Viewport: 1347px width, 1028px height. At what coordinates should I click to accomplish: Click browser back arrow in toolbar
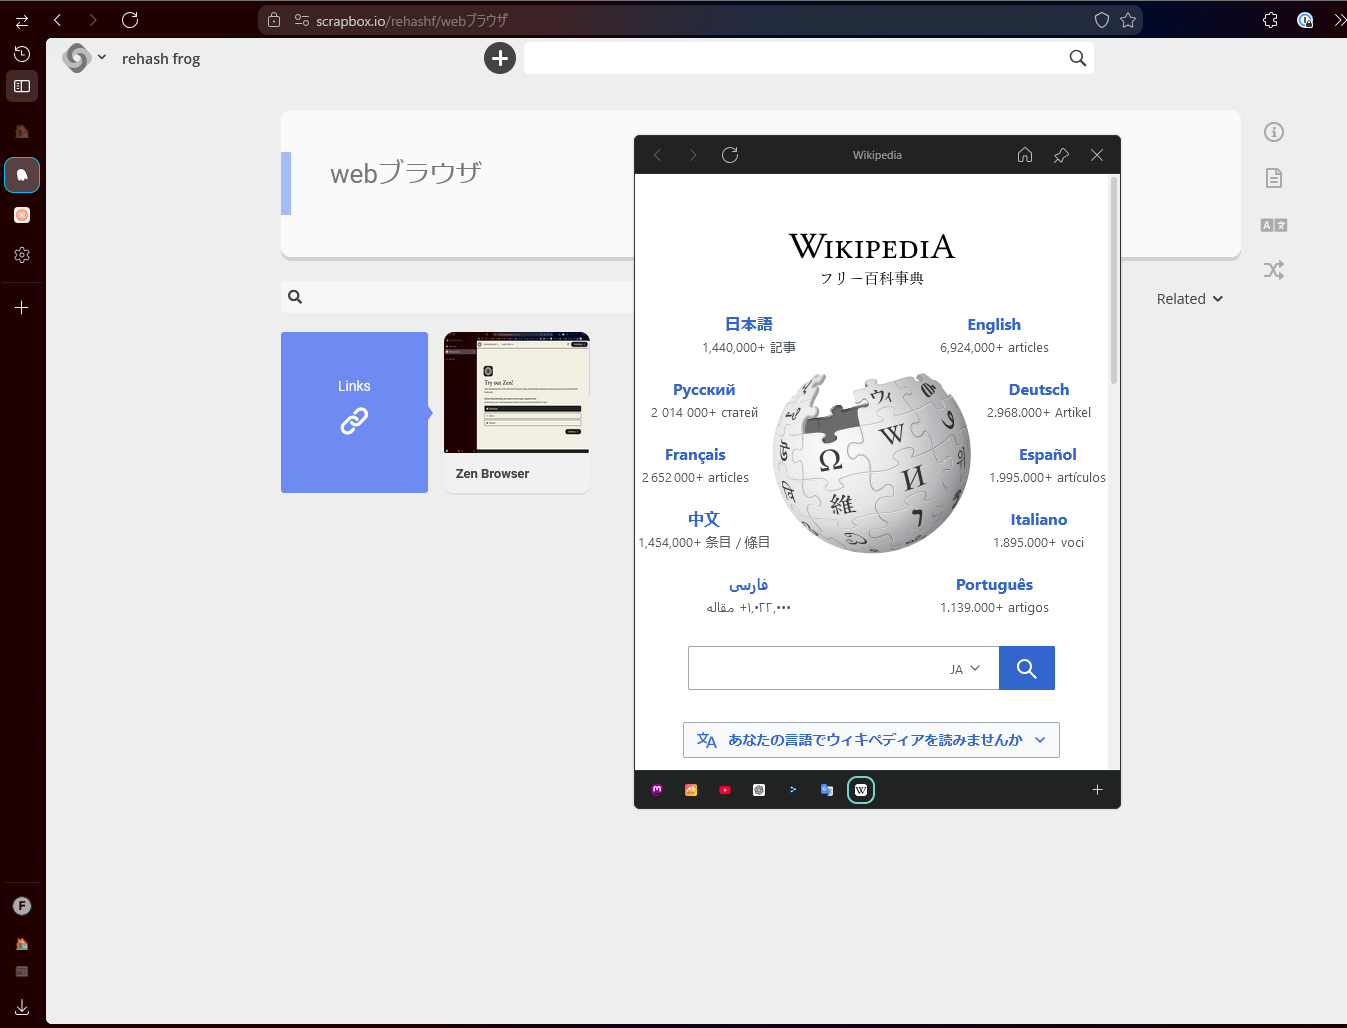click(58, 20)
